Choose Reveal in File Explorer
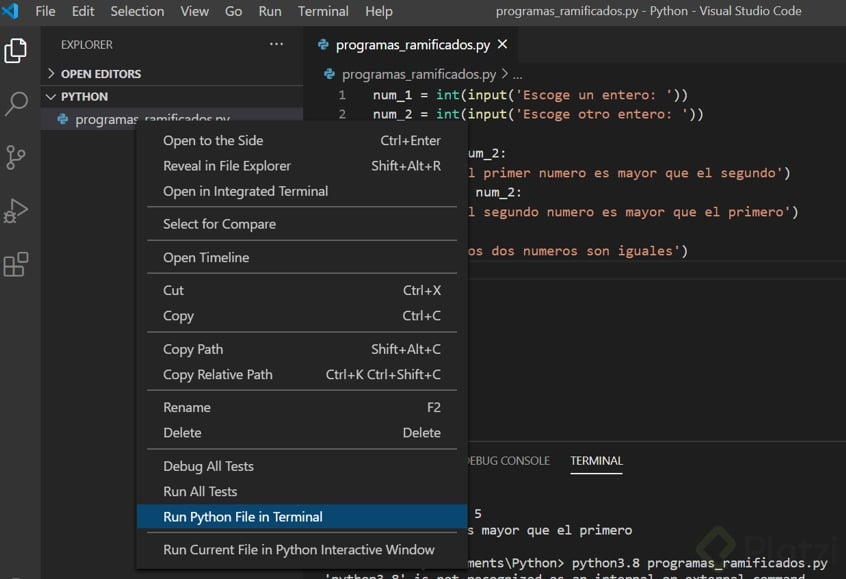 302,166
